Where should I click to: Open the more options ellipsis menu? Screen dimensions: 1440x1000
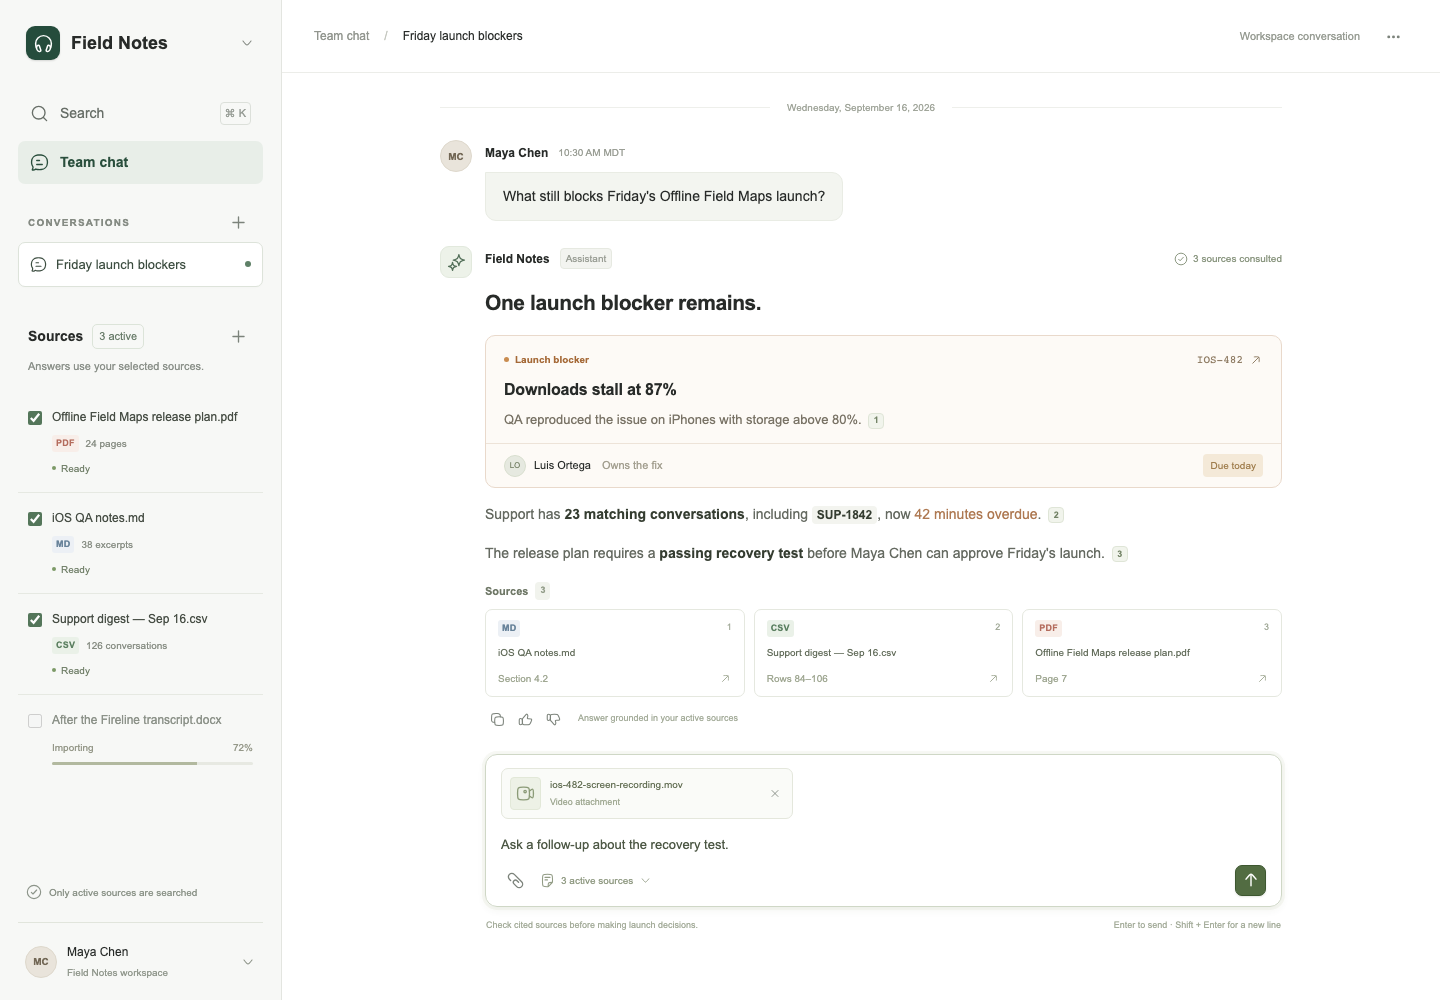point(1393,37)
